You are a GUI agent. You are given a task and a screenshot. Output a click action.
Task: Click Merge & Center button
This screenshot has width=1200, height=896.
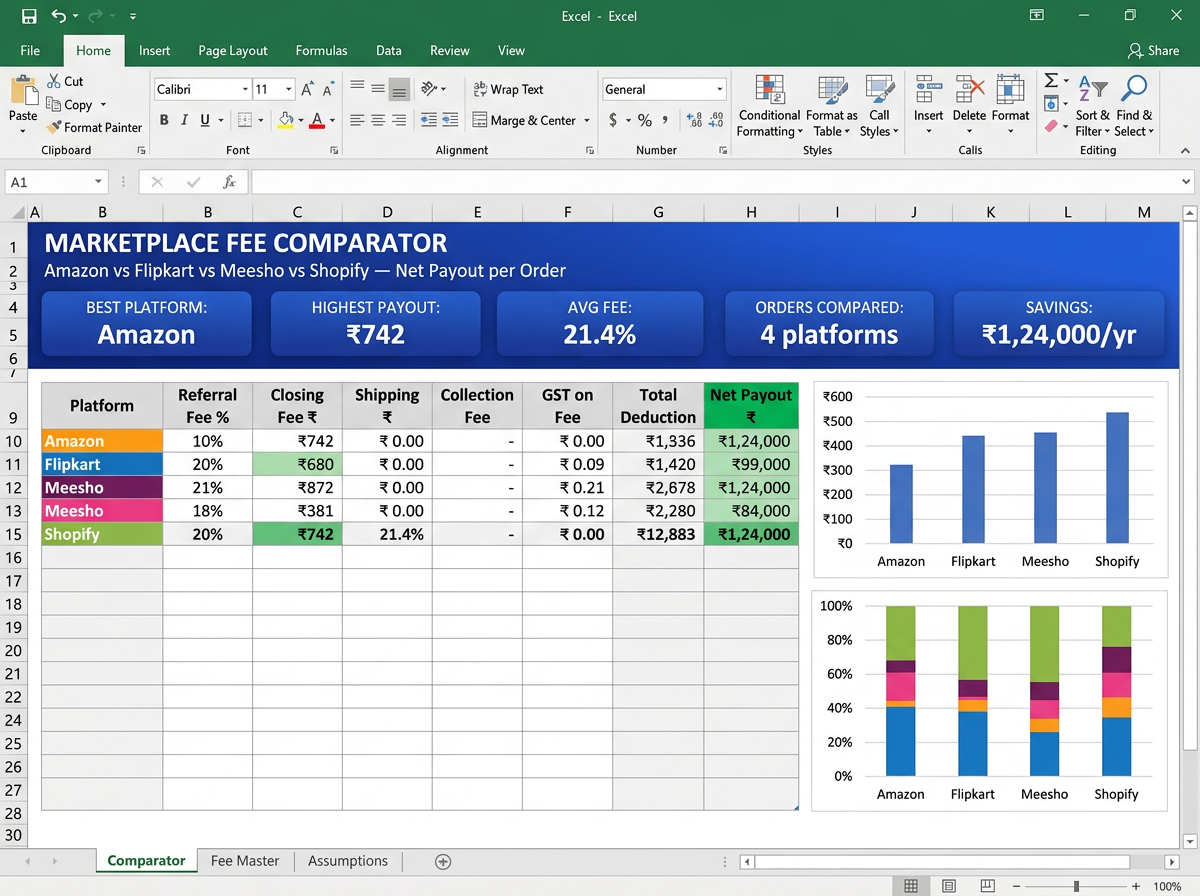point(531,120)
